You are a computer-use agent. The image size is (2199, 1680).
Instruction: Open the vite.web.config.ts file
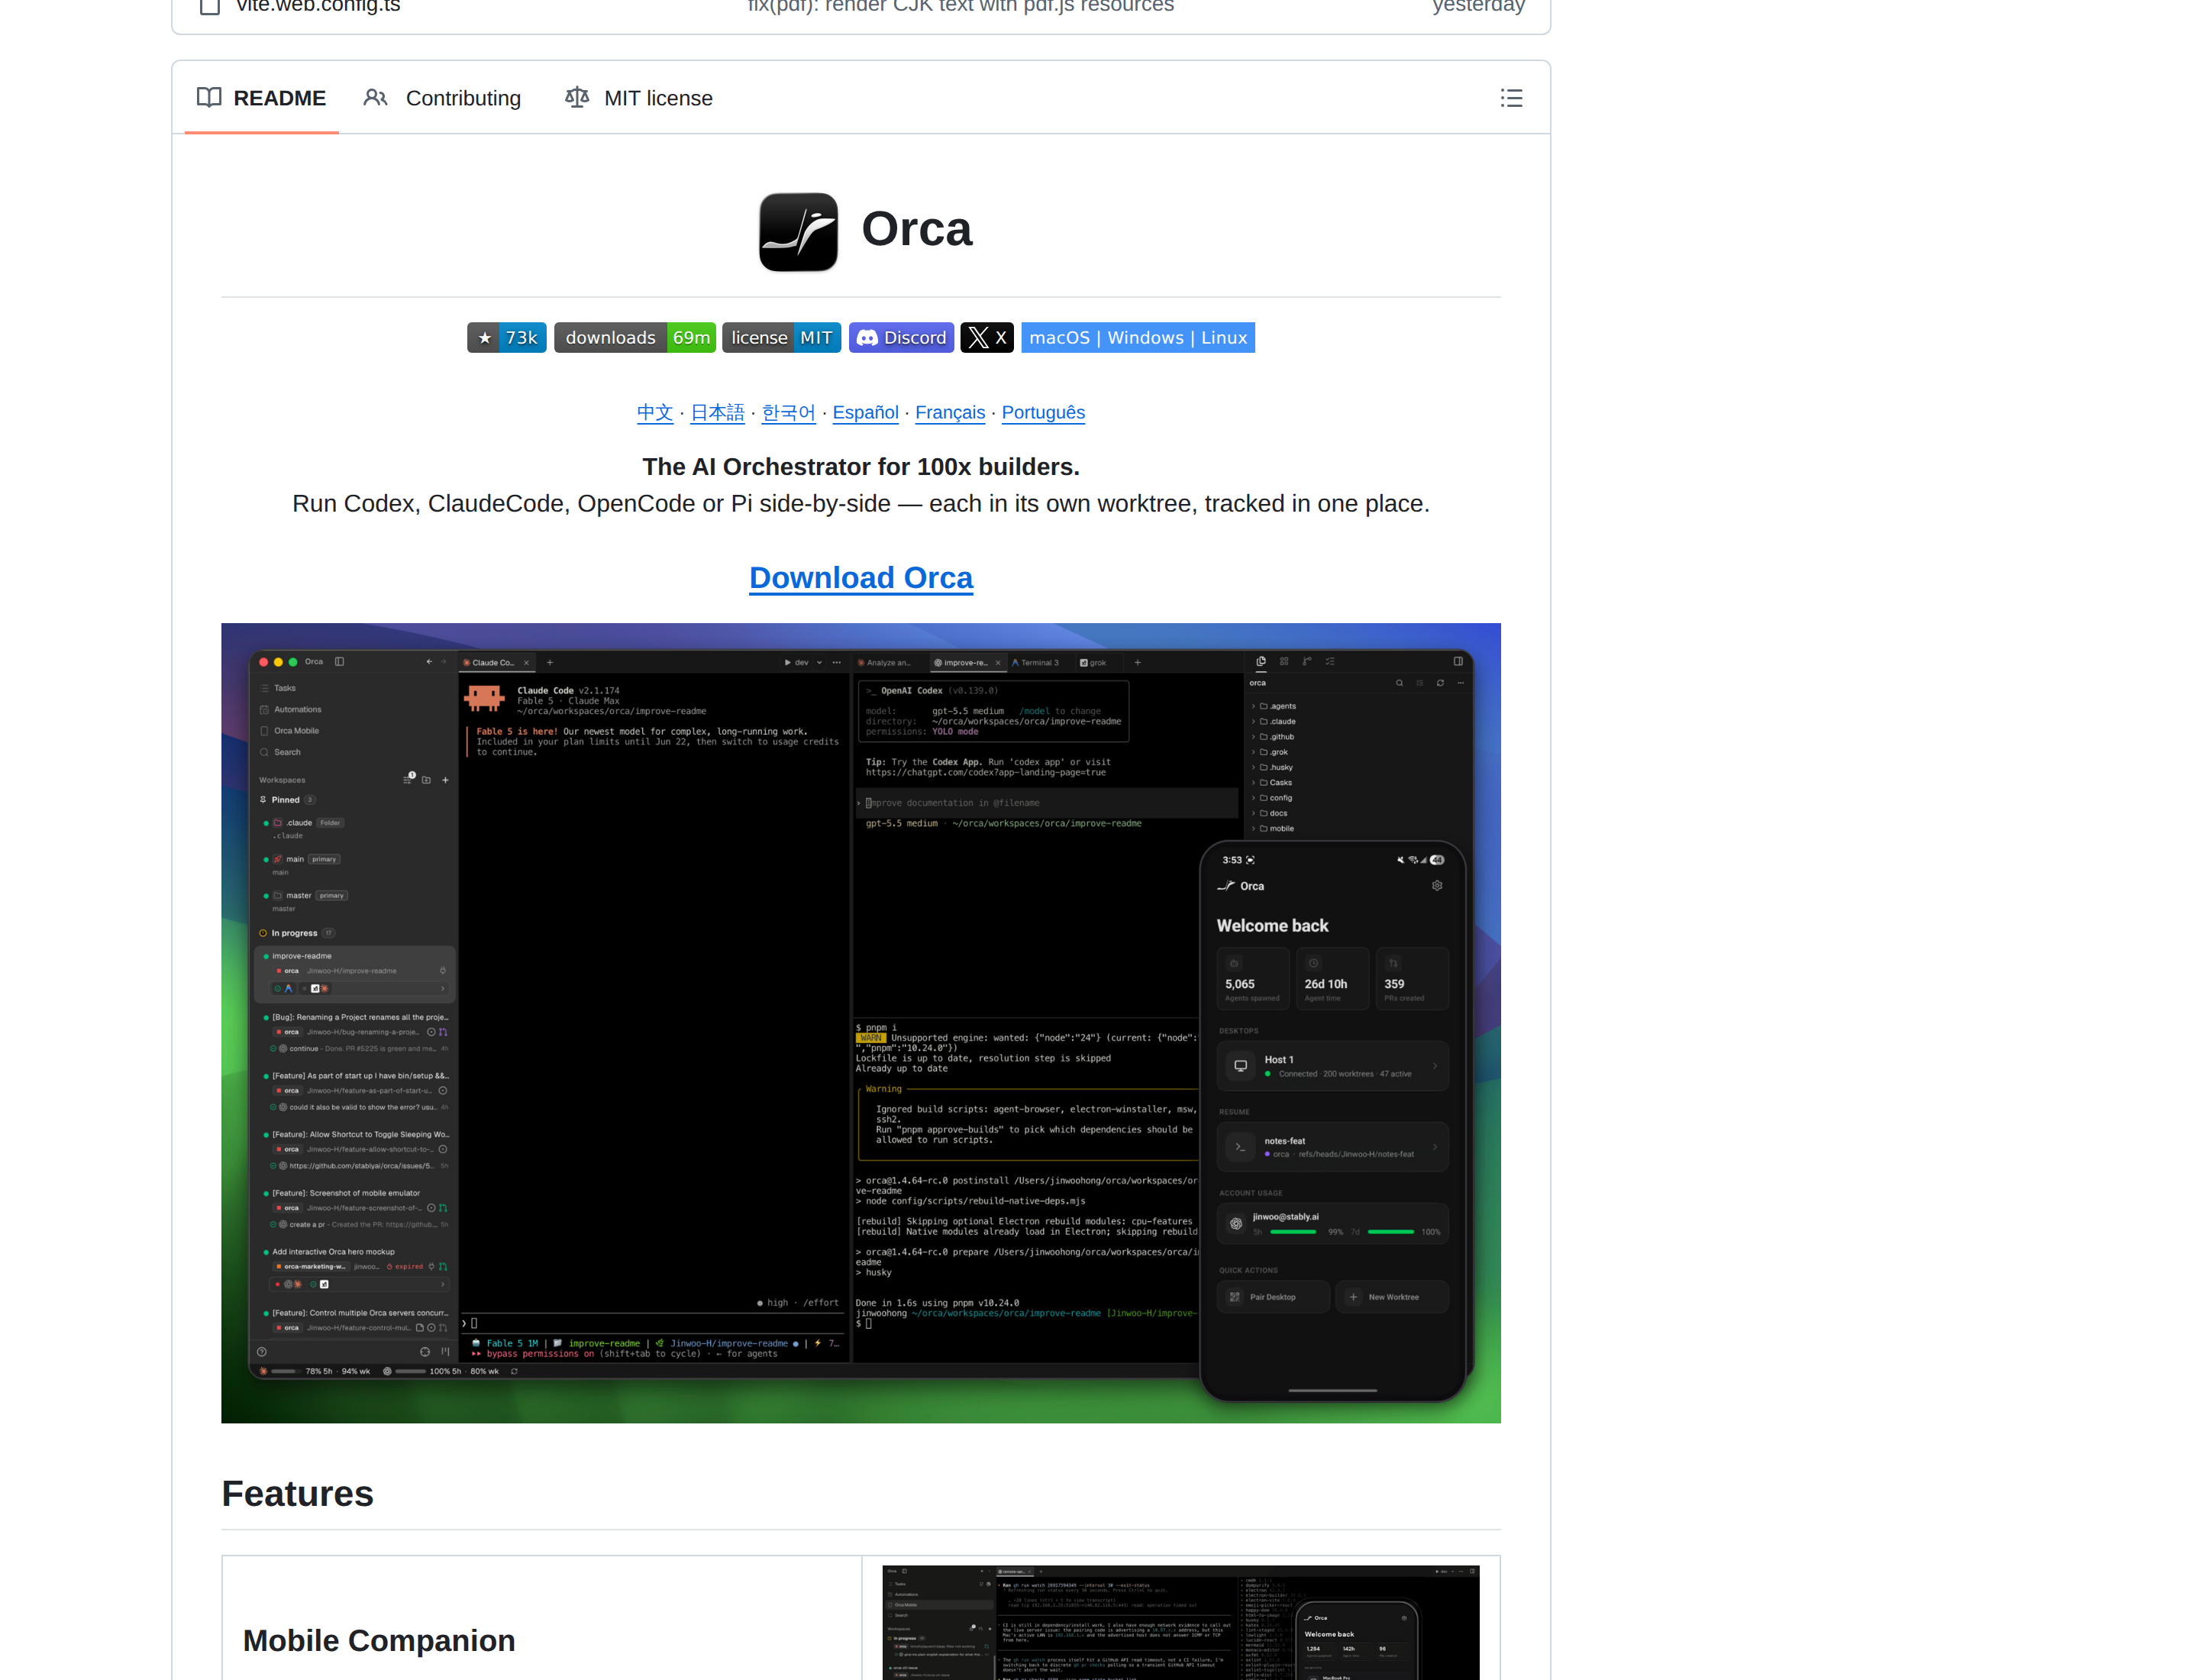click(318, 6)
